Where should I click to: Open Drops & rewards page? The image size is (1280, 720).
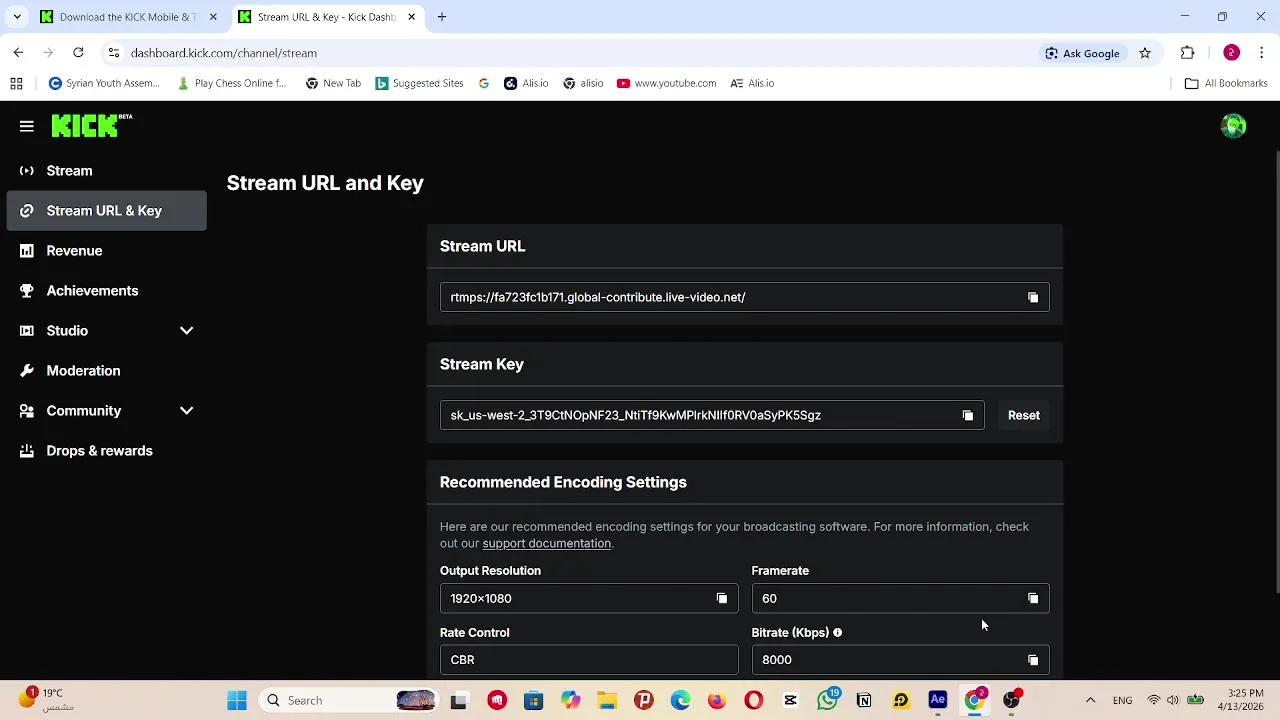(x=106, y=451)
